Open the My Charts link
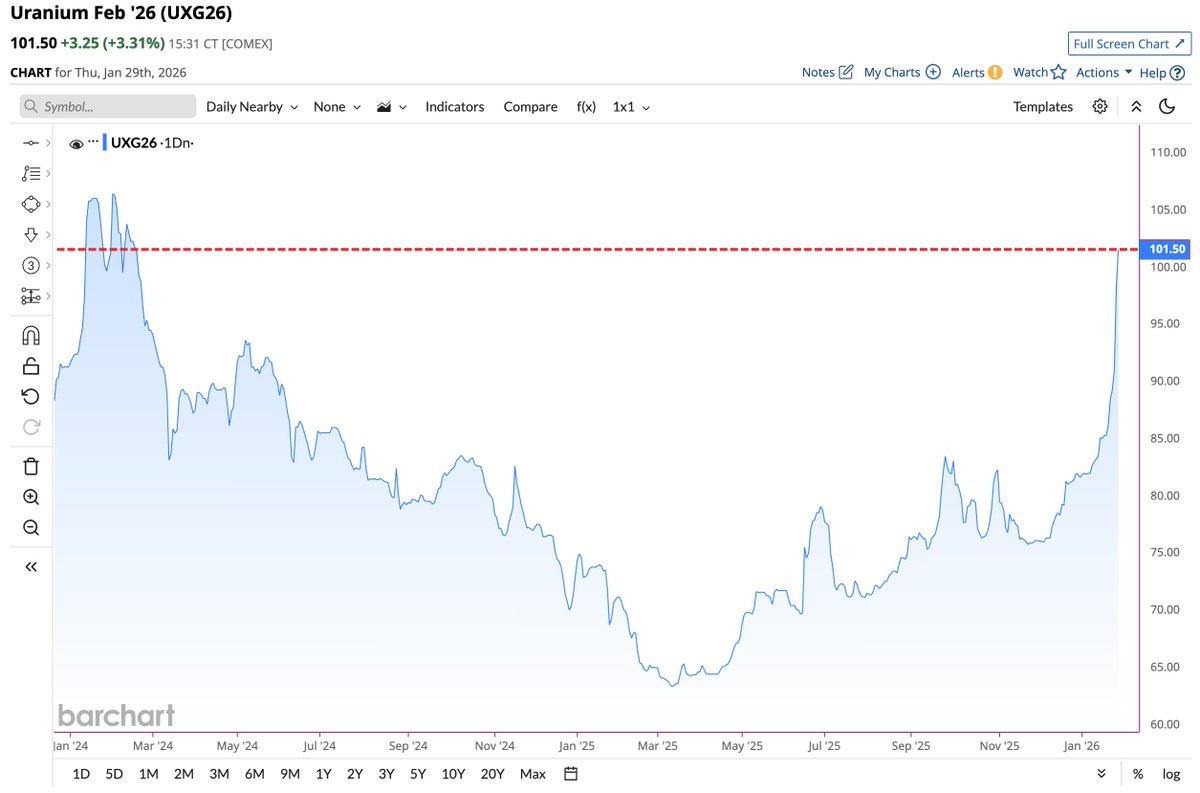The height and width of the screenshot is (793, 1200). tap(893, 71)
